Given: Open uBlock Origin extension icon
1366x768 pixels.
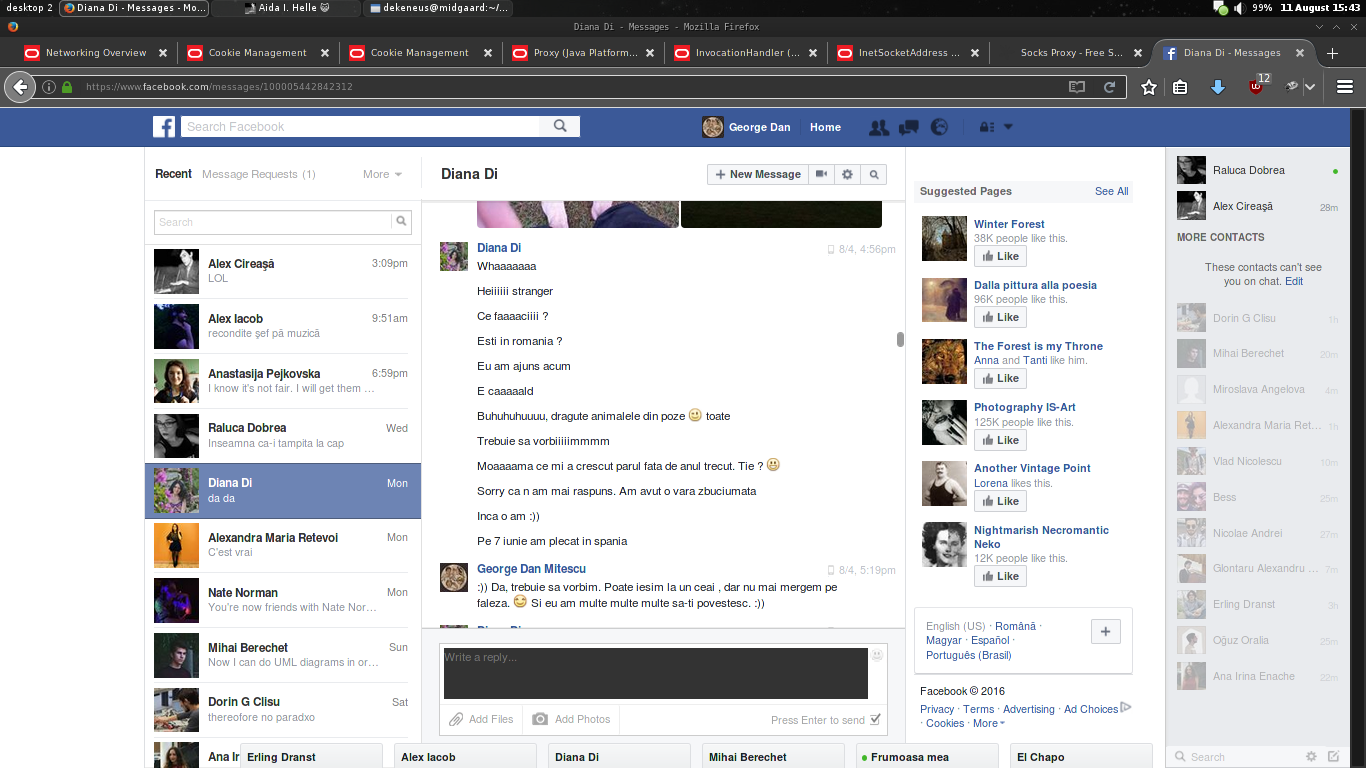Looking at the screenshot, I should click(1256, 86).
